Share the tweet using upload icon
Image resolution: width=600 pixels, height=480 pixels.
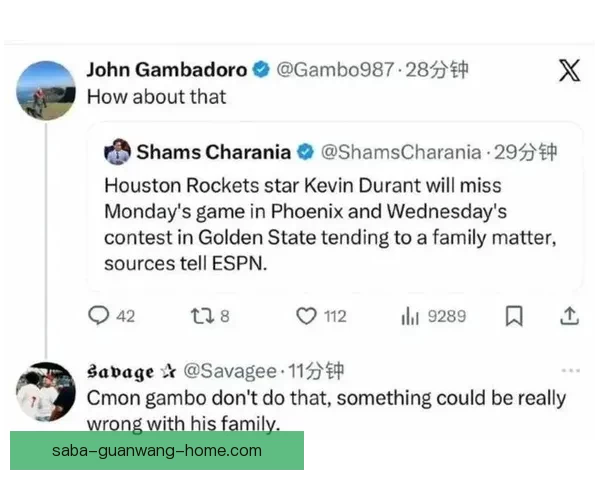[569, 316]
